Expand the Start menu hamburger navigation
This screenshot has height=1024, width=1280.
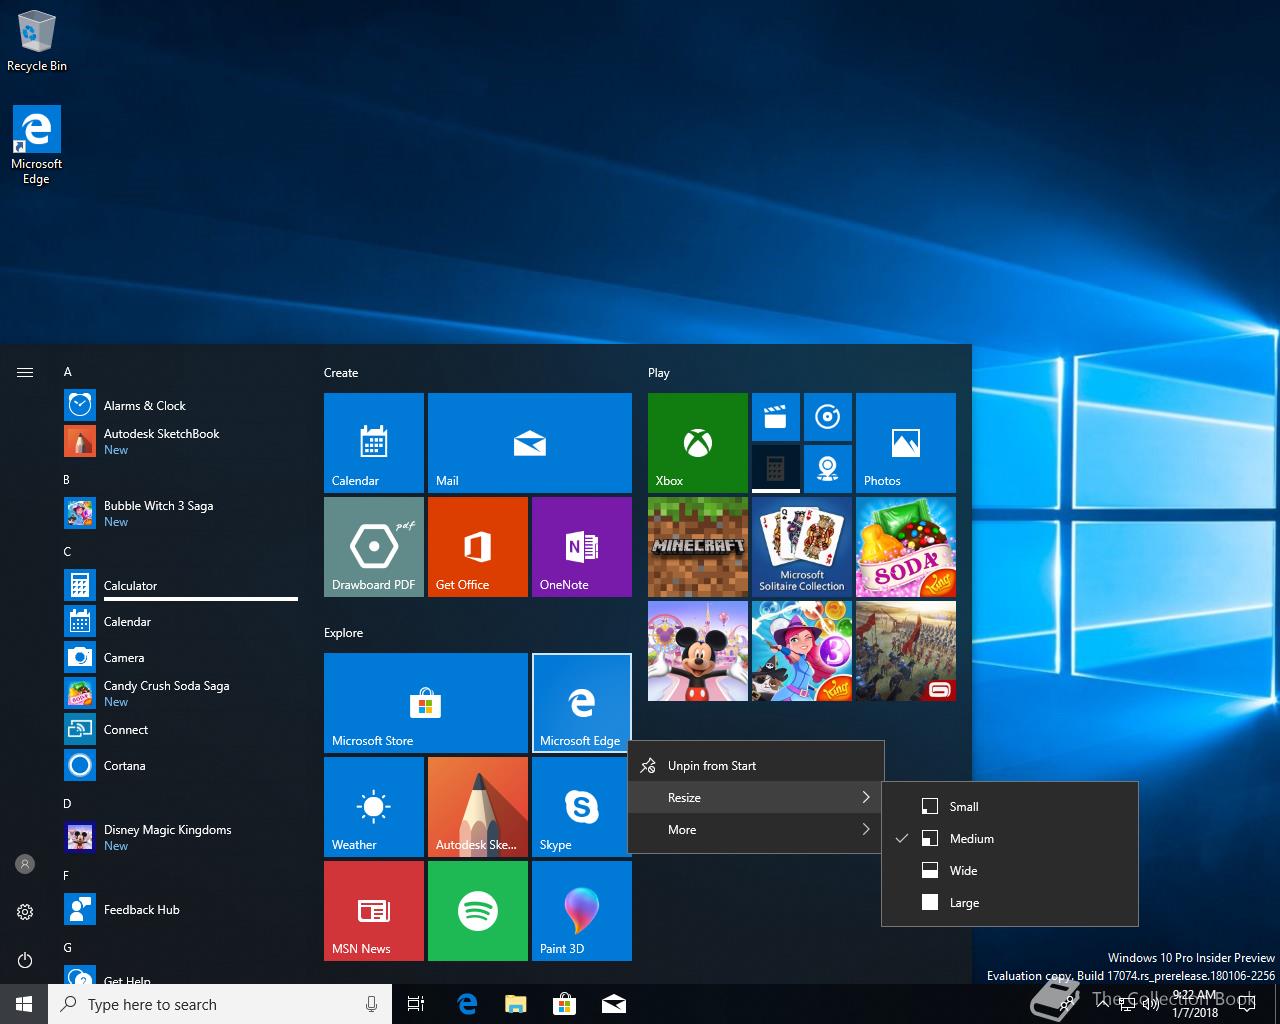coord(25,372)
